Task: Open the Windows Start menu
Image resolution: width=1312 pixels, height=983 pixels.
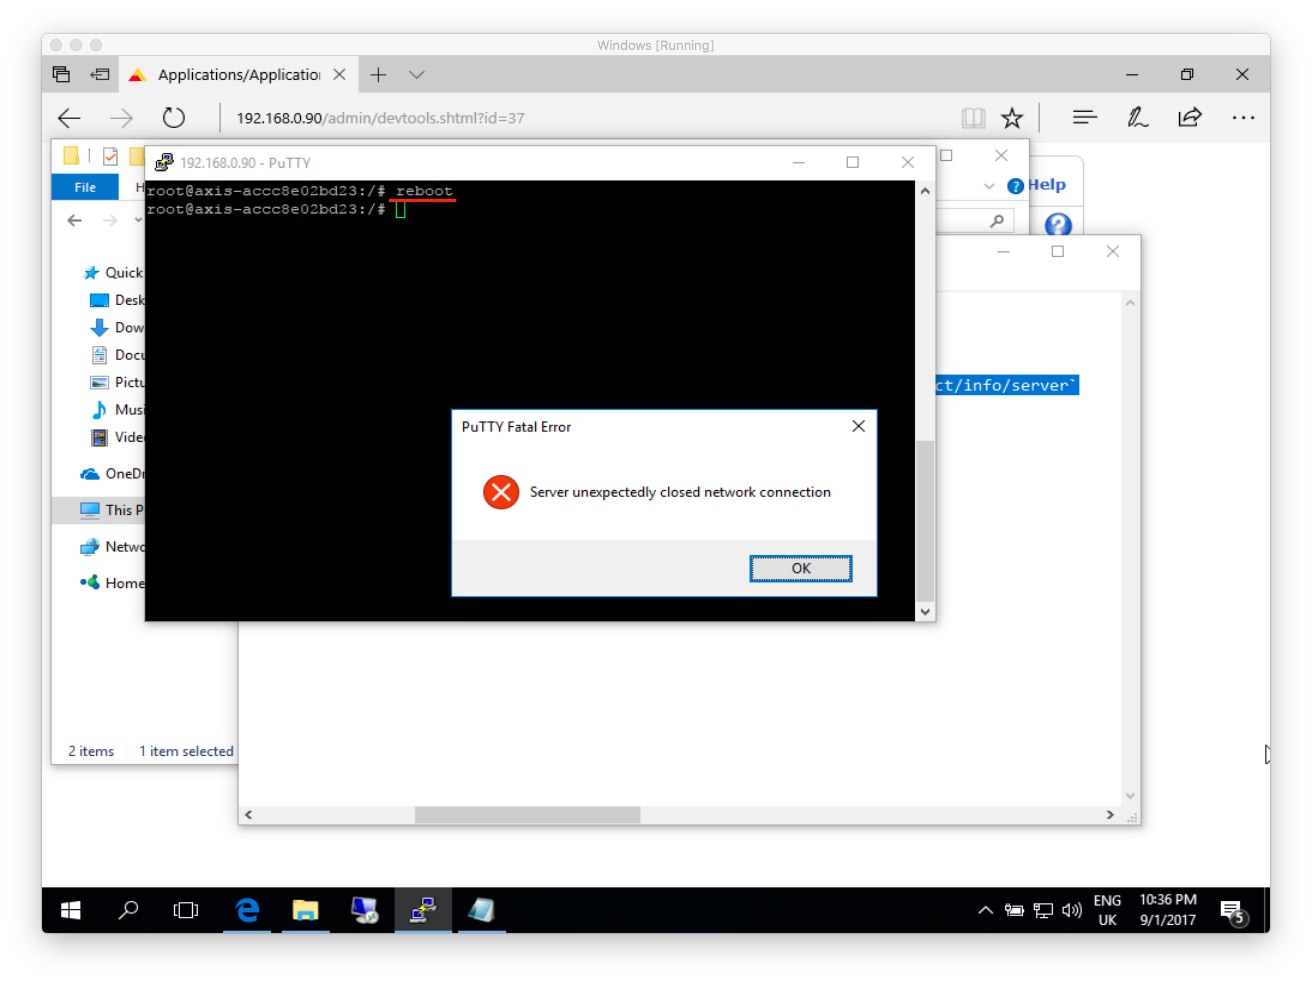Action: click(x=70, y=910)
